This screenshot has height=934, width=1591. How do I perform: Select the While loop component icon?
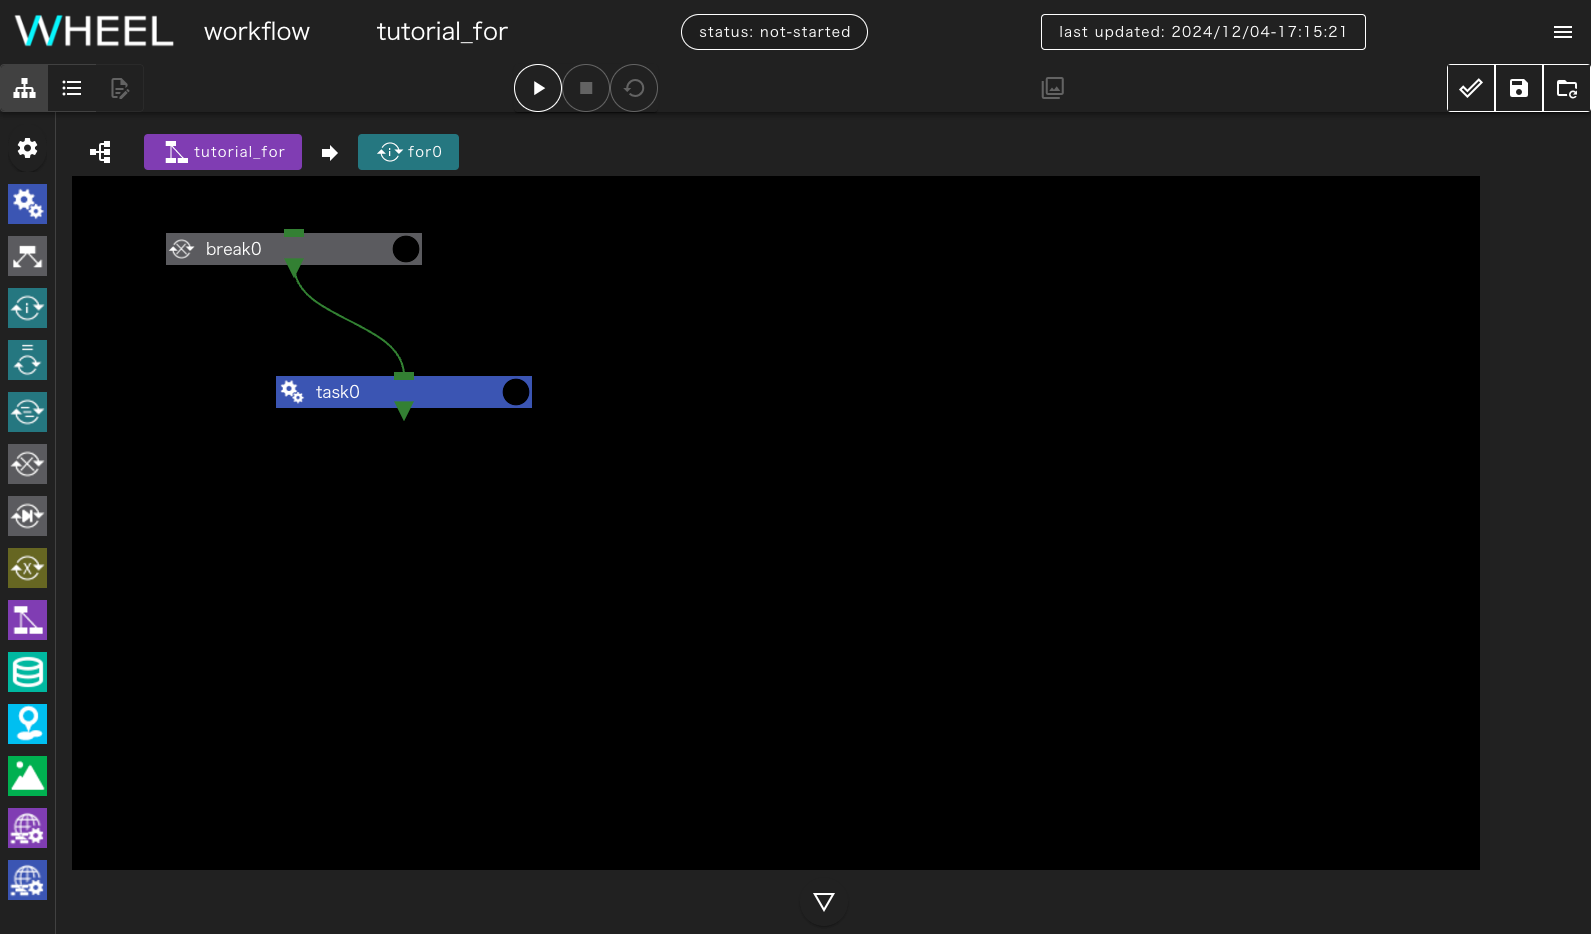tap(27, 360)
